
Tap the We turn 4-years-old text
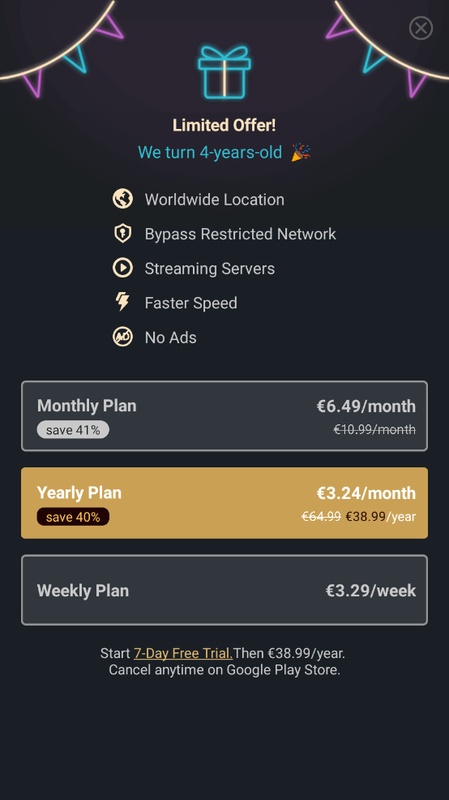click(x=210, y=152)
